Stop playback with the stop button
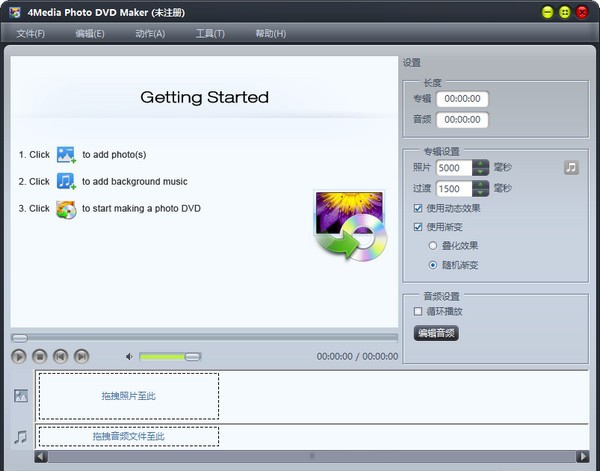Screen dimensions: 600x471 39,357
